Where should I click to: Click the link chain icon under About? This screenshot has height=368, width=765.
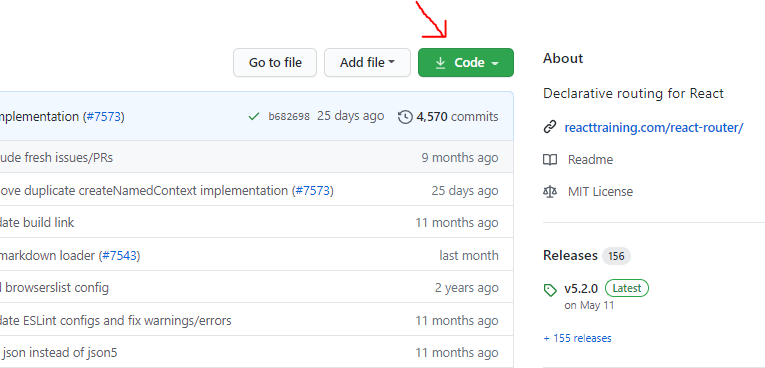pyautogui.click(x=550, y=128)
